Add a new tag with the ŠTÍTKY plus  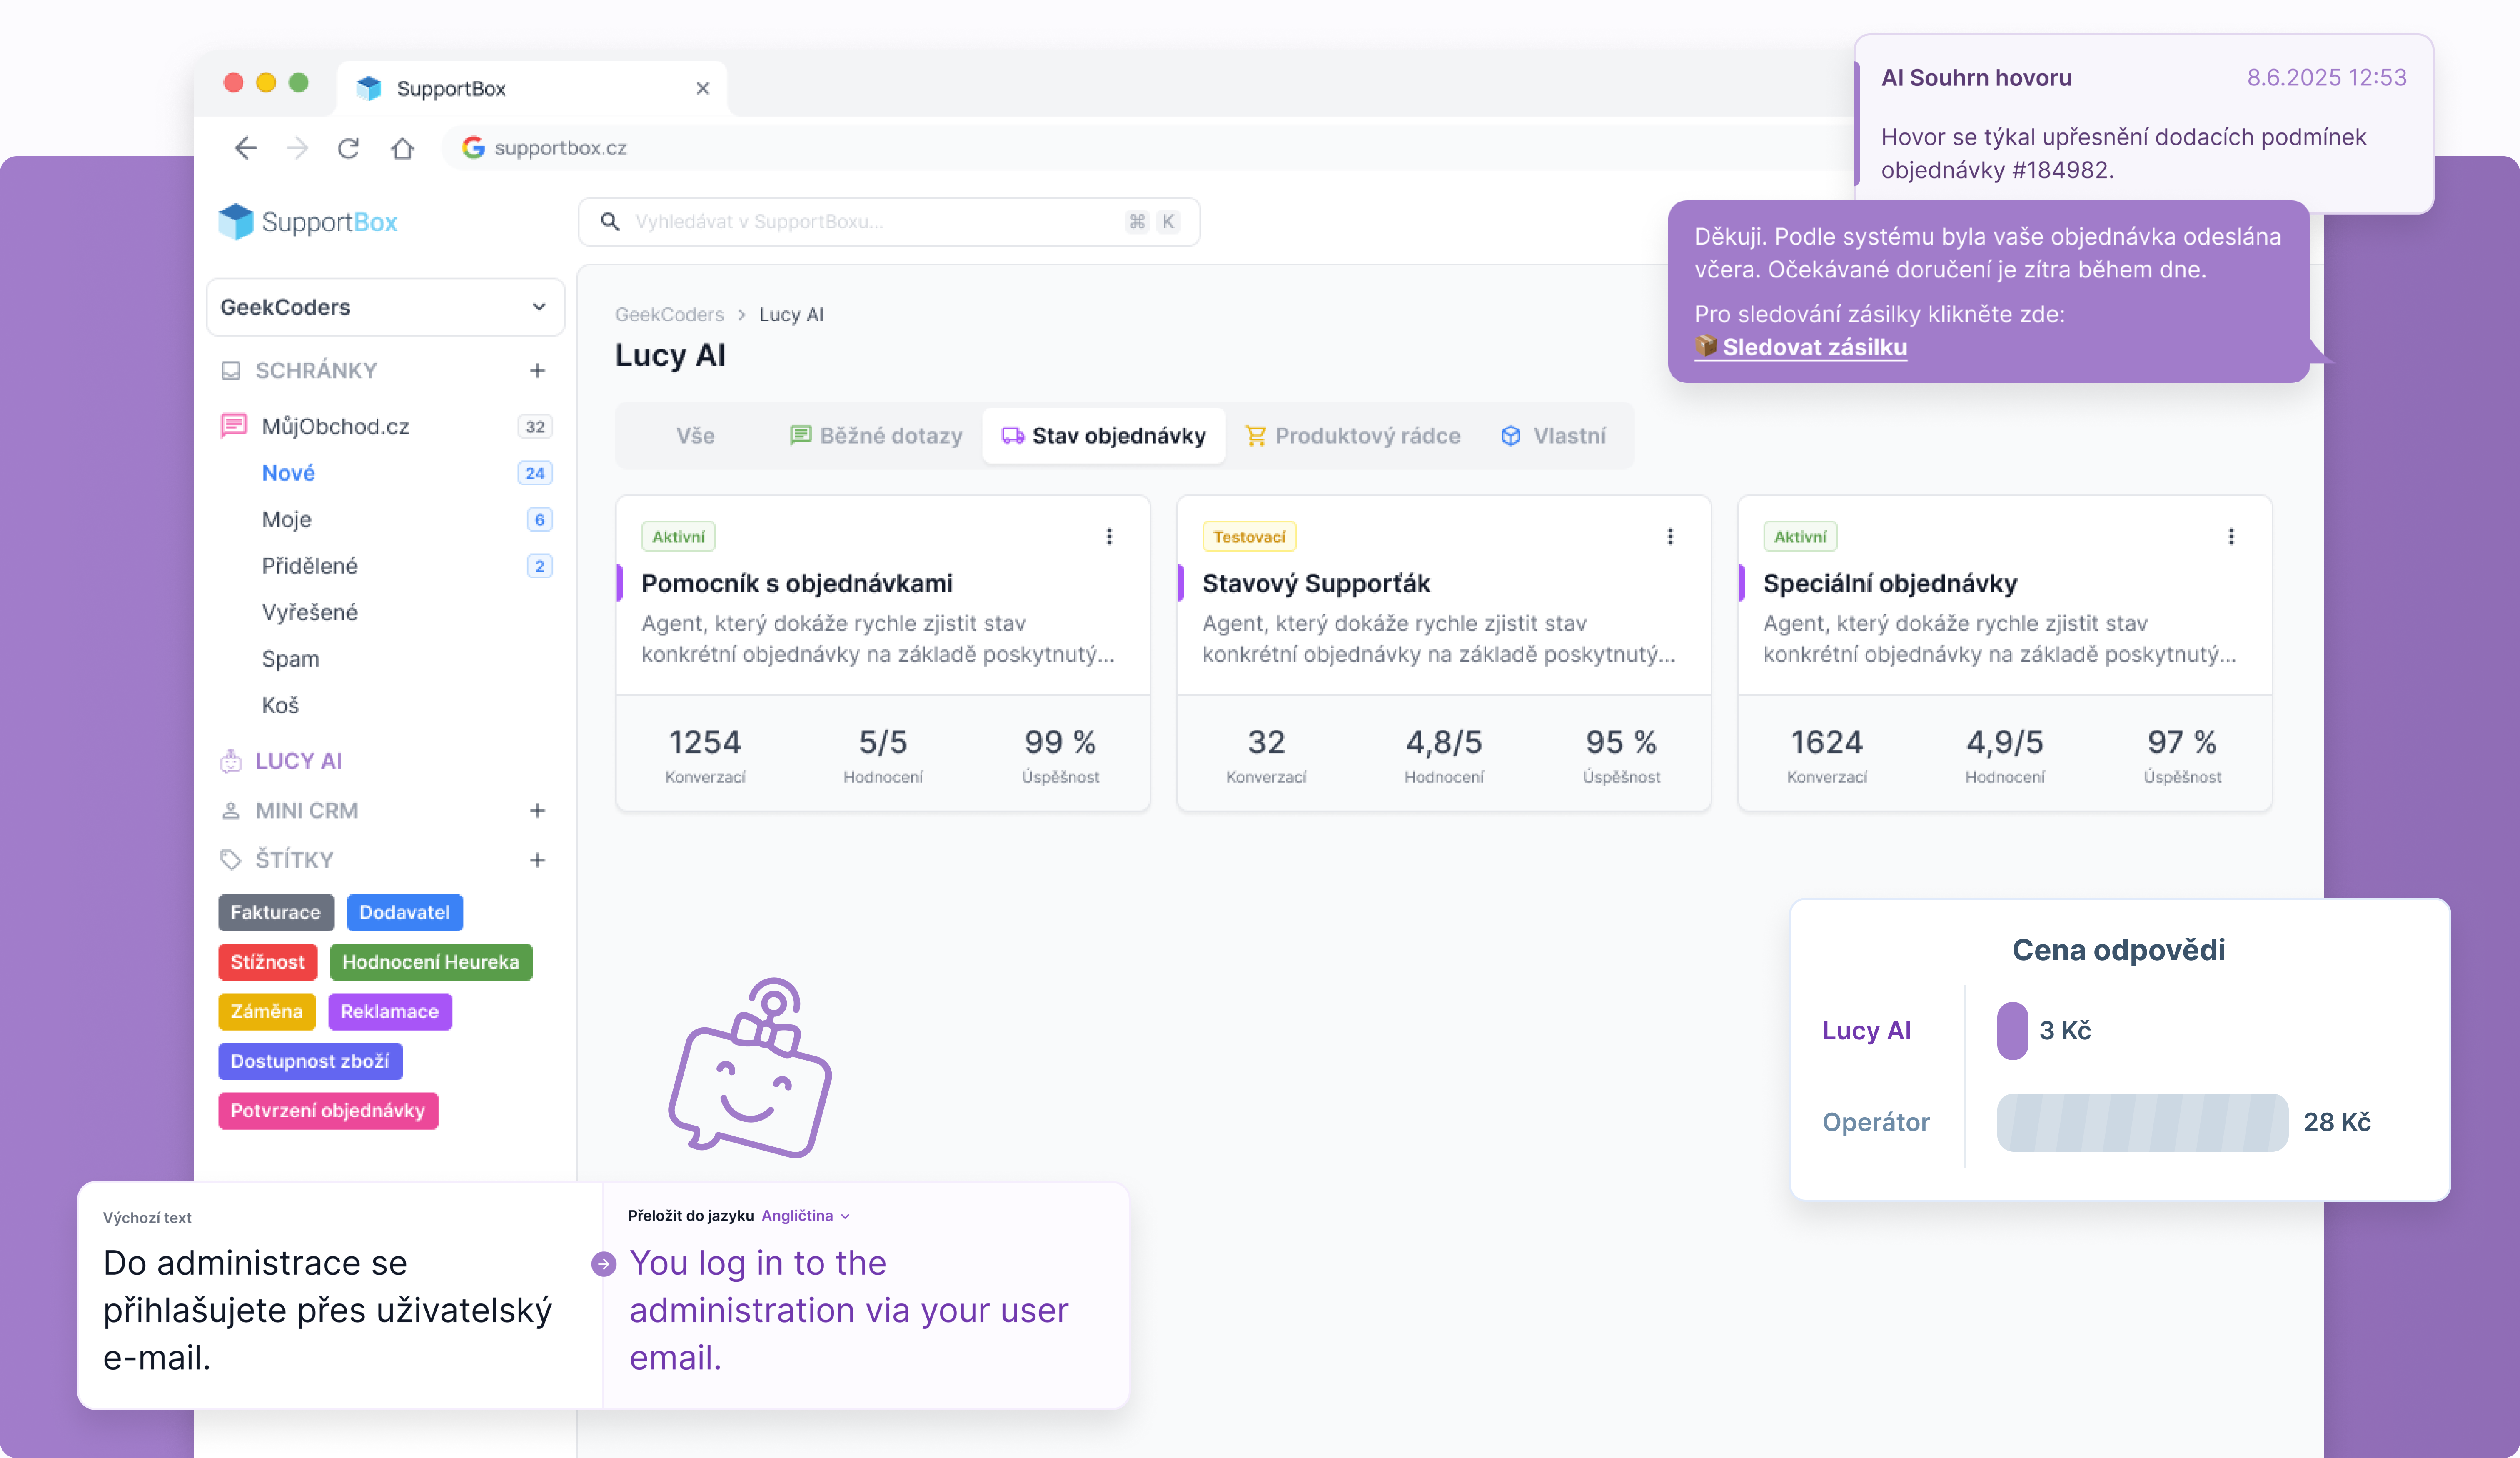537,860
